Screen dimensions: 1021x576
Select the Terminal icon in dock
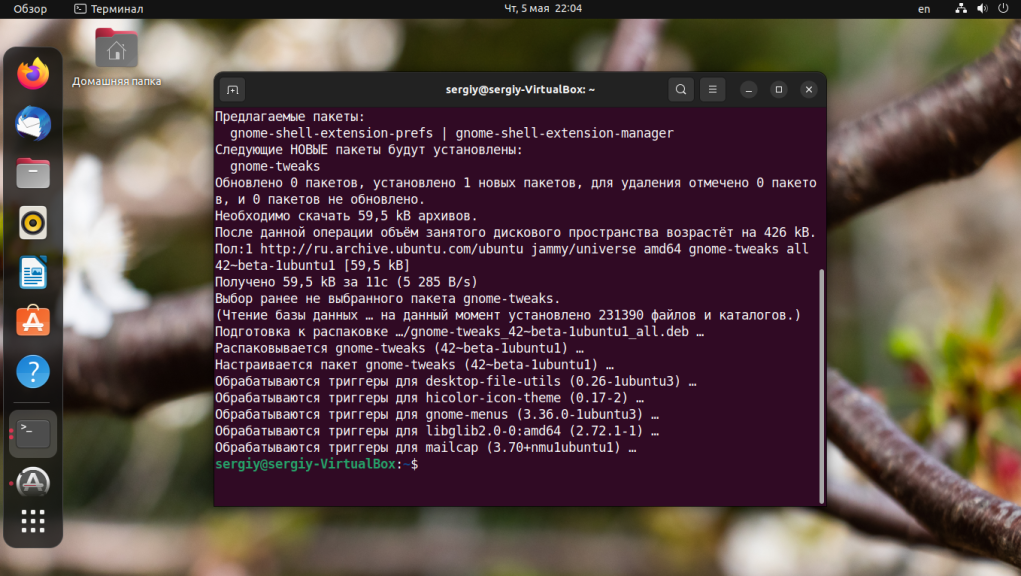click(x=33, y=433)
